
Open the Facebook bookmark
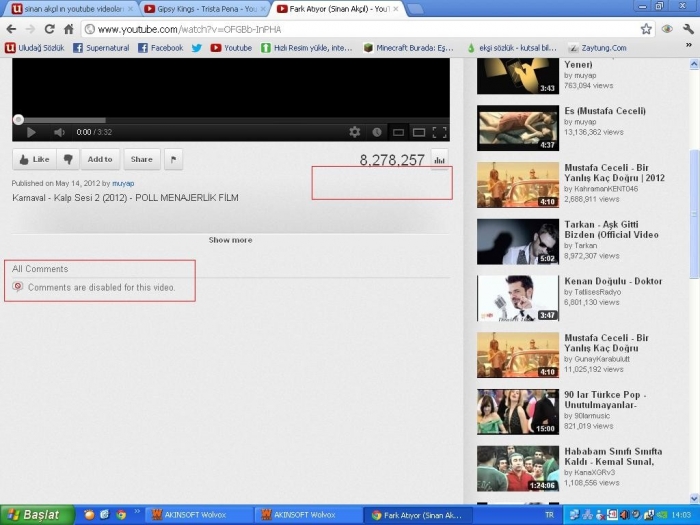click(x=160, y=47)
